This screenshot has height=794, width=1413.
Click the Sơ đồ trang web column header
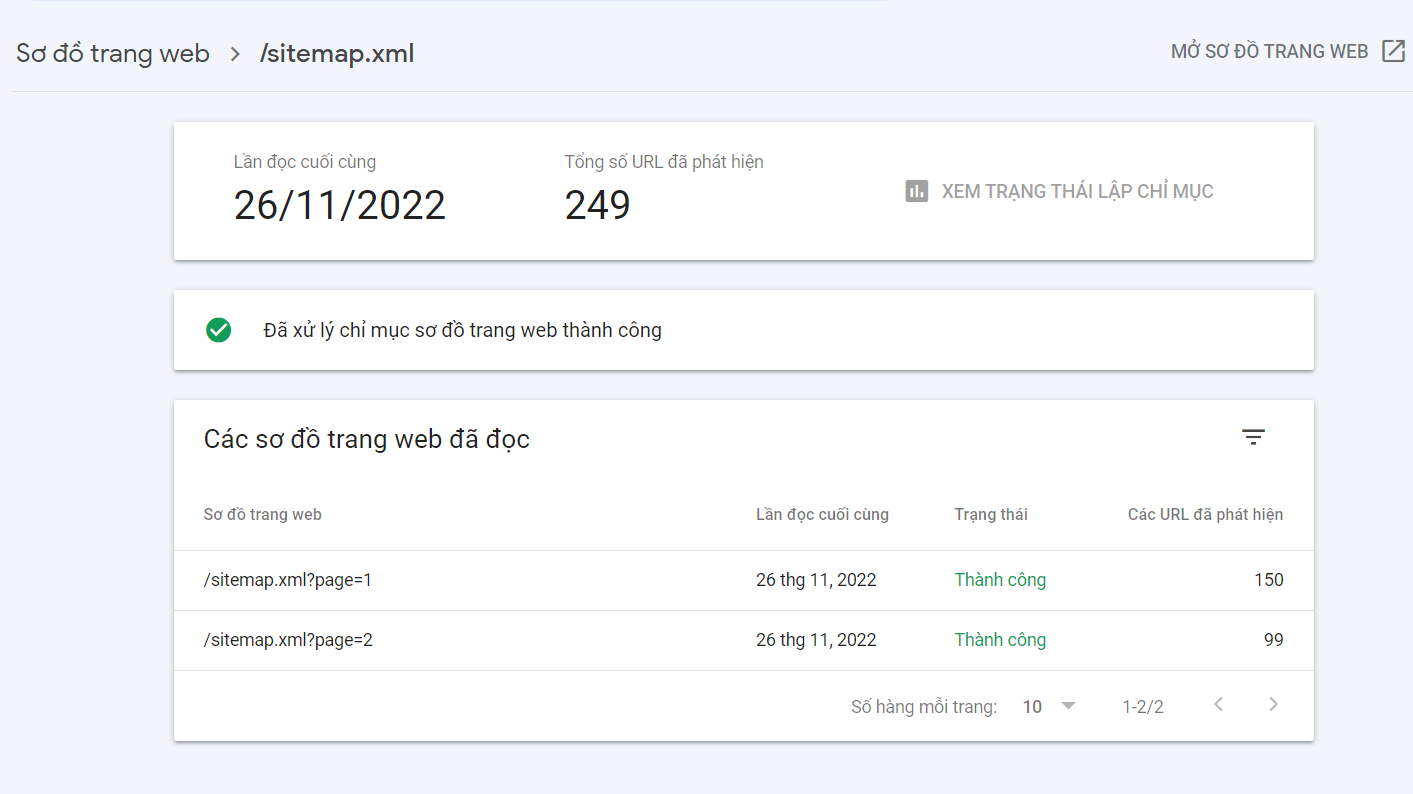263,515
